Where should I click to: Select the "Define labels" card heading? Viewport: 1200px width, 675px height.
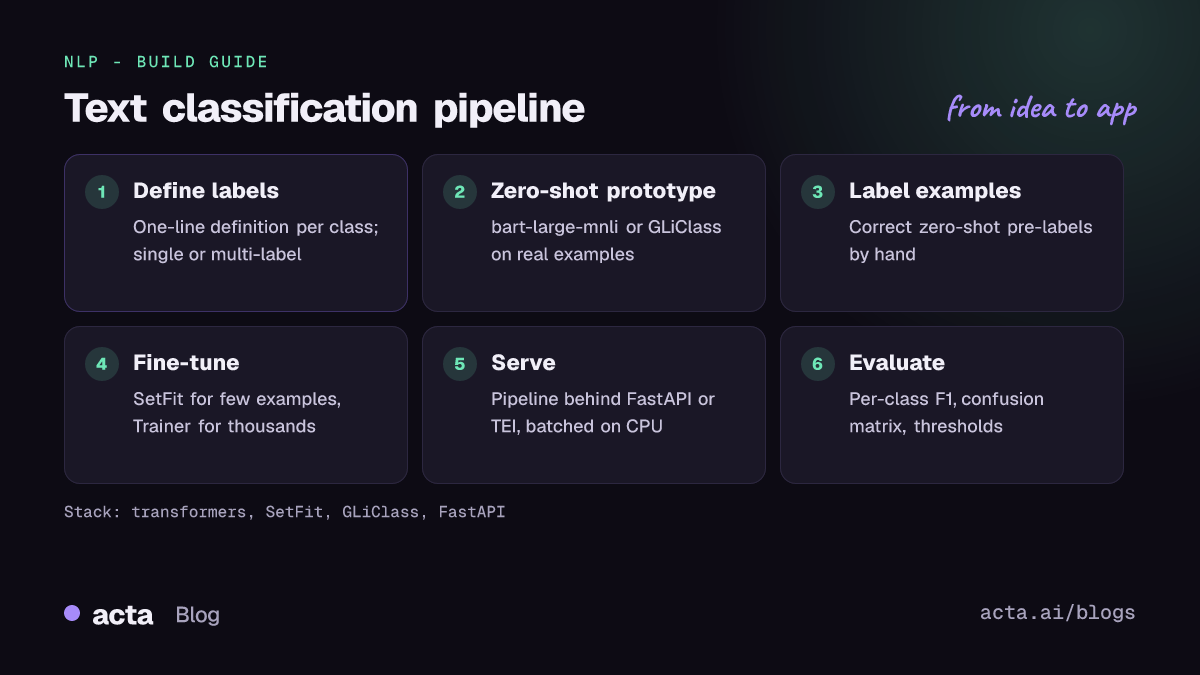(x=206, y=191)
